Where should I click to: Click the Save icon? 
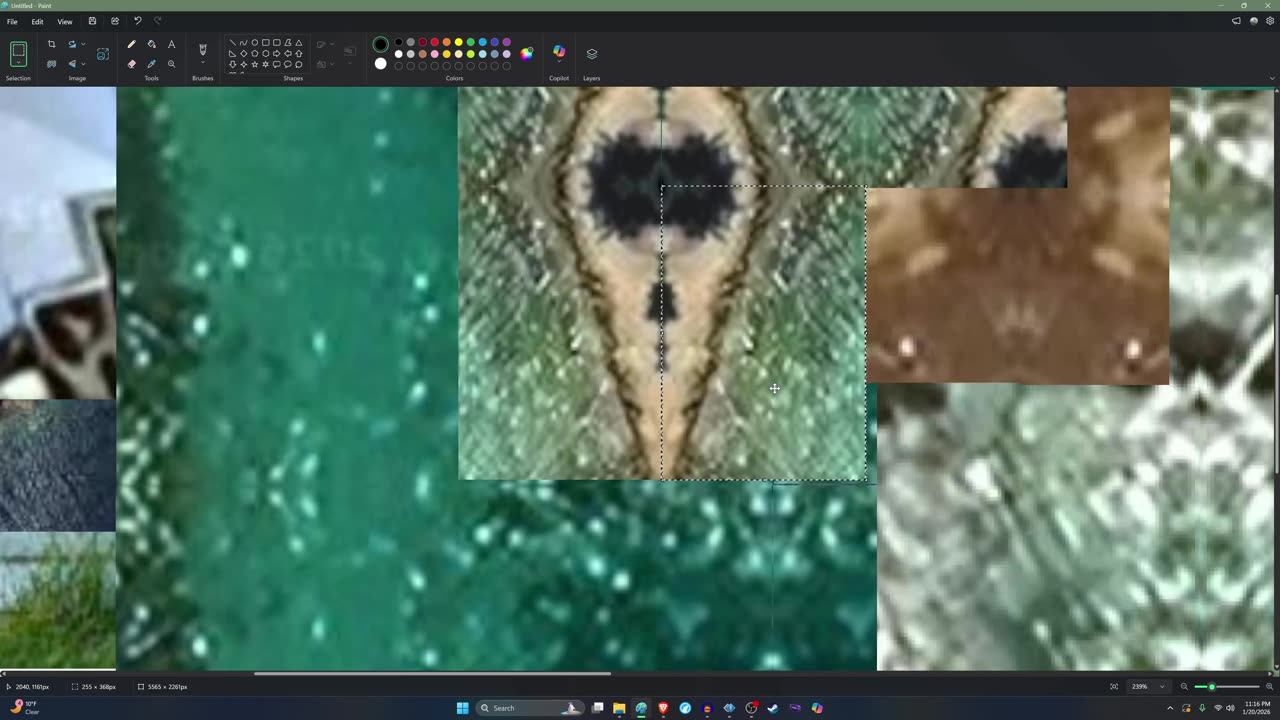92,21
